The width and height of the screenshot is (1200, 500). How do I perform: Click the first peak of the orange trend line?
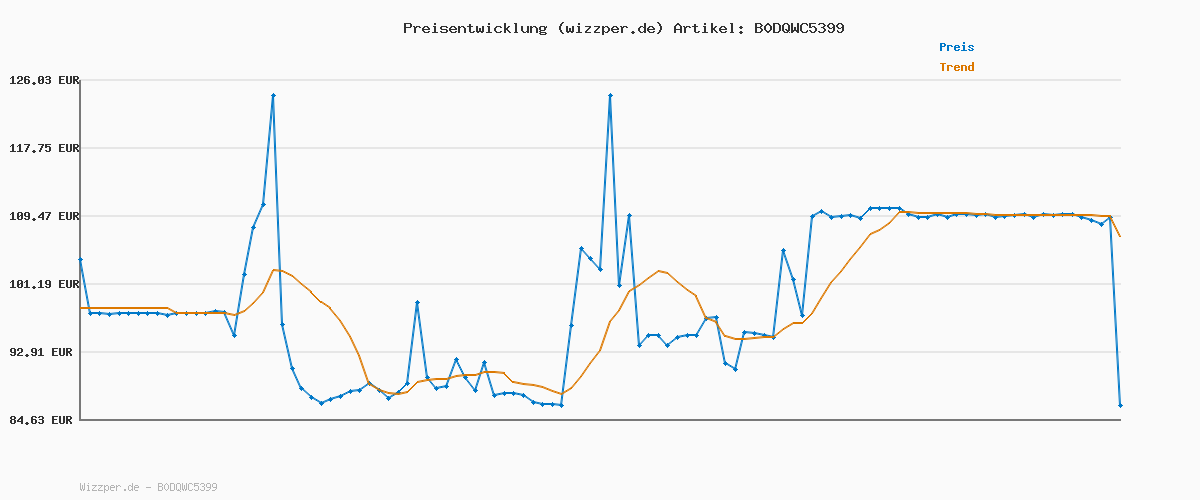coord(275,270)
